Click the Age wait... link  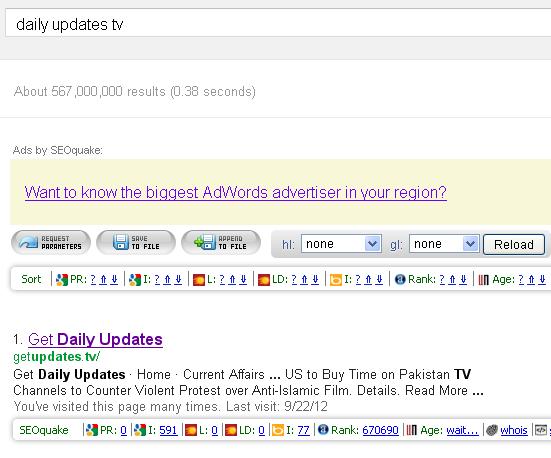coord(462,430)
